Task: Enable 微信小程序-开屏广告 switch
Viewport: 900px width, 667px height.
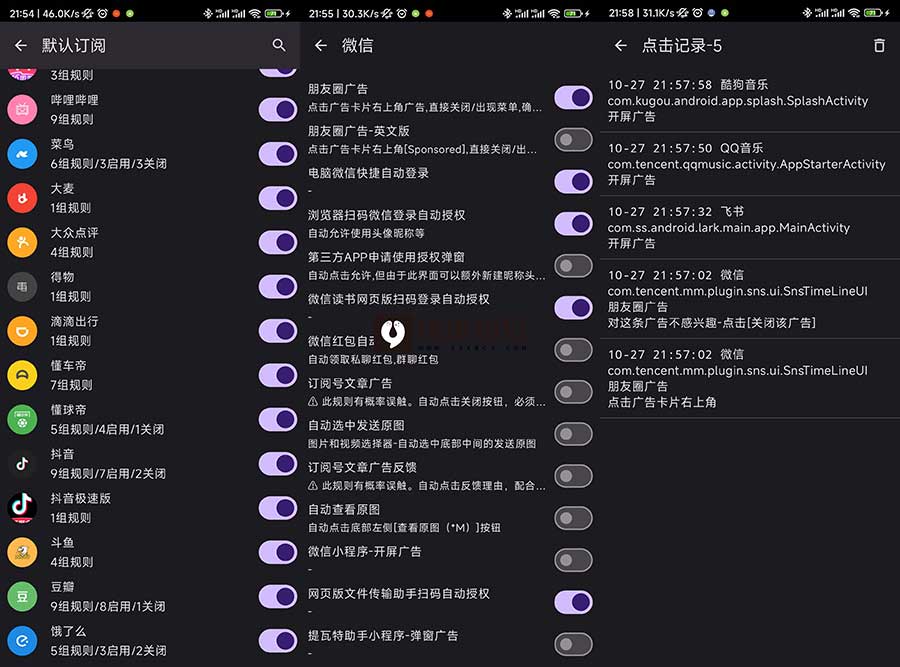Action: click(573, 560)
